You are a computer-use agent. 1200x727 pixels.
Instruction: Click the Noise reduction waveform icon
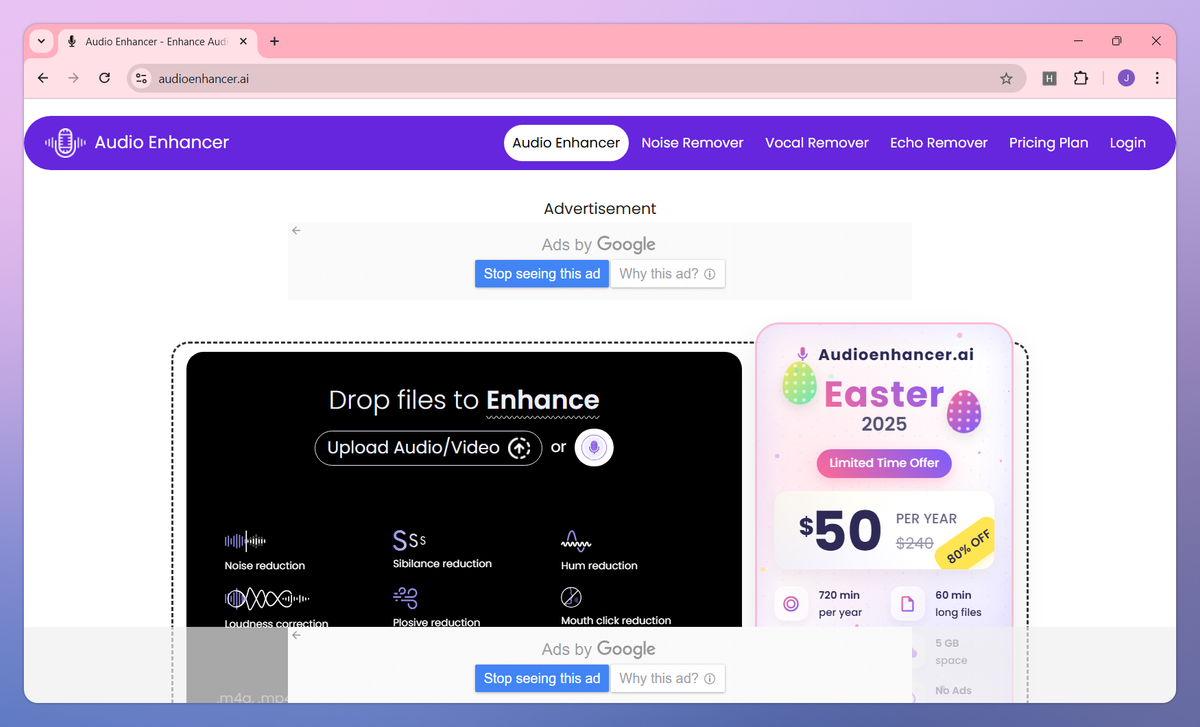point(245,542)
